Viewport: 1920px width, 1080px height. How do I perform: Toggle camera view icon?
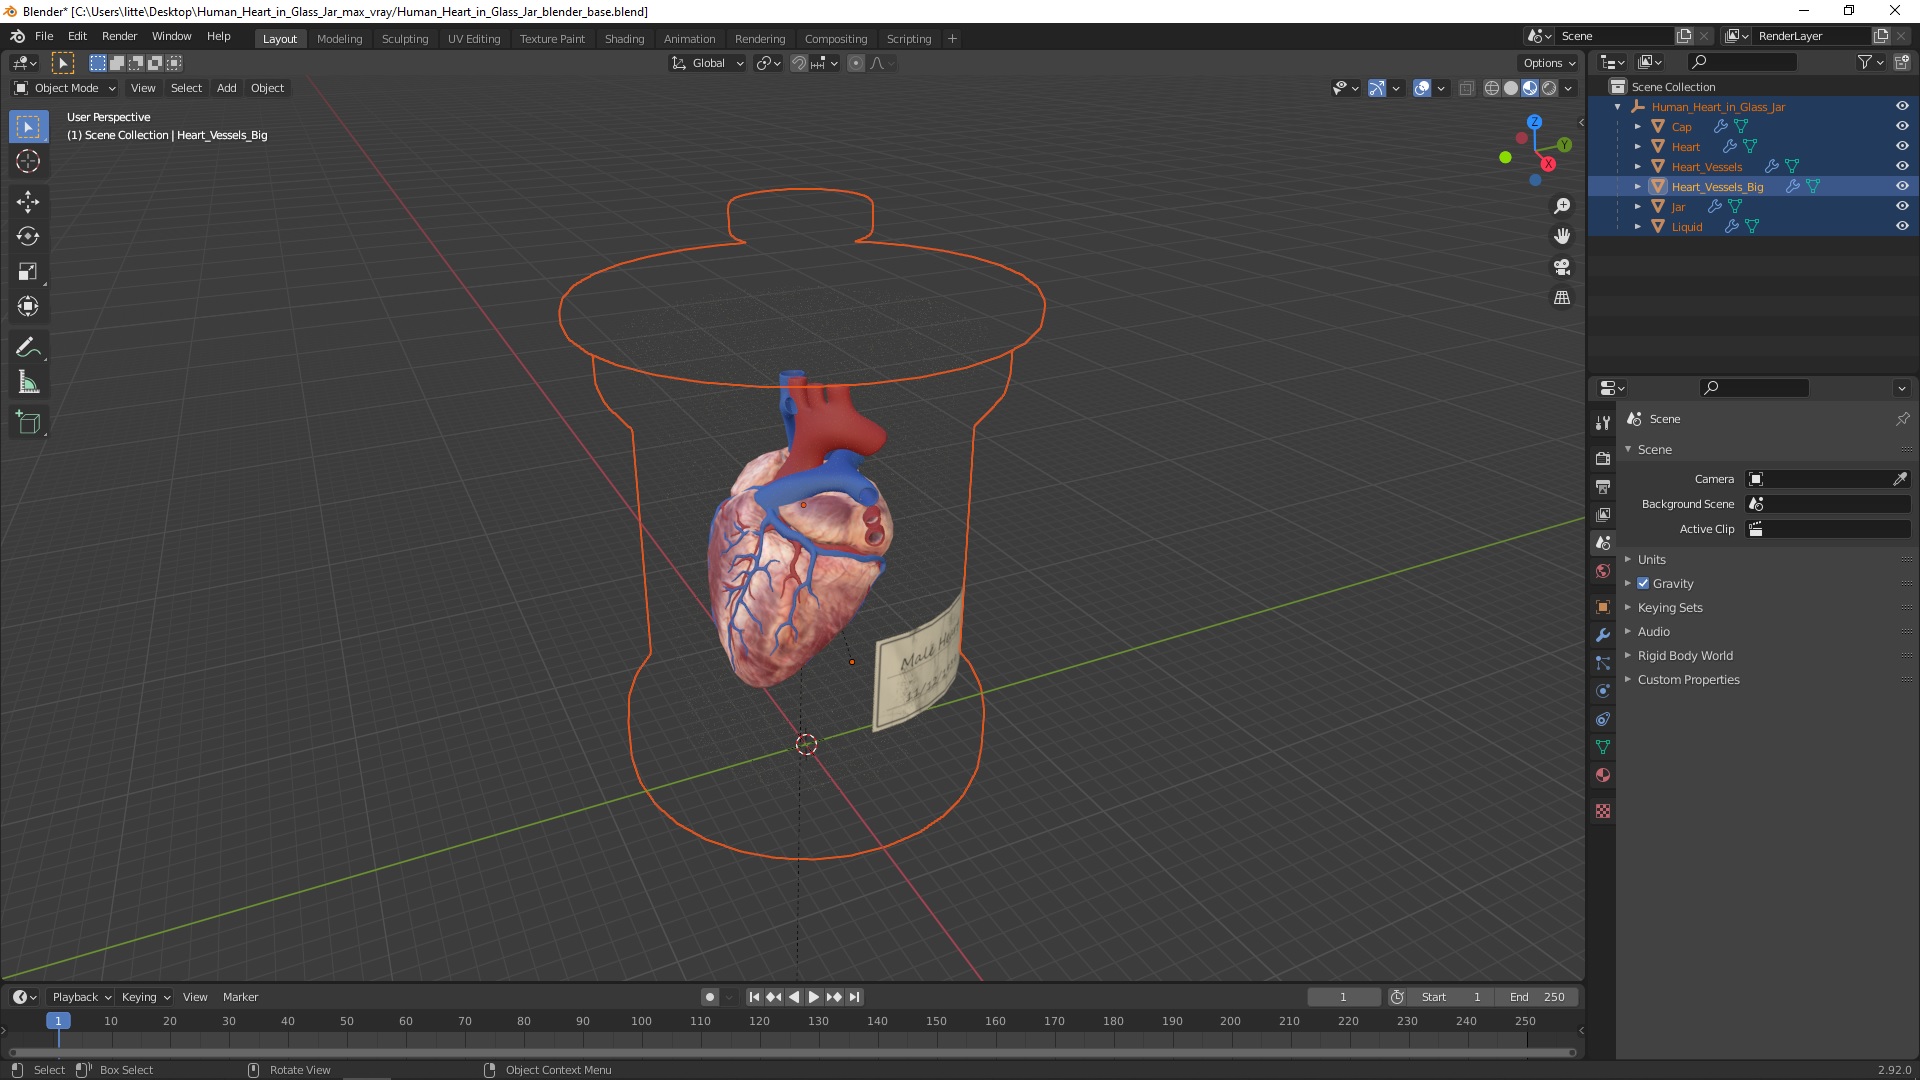click(x=1562, y=267)
